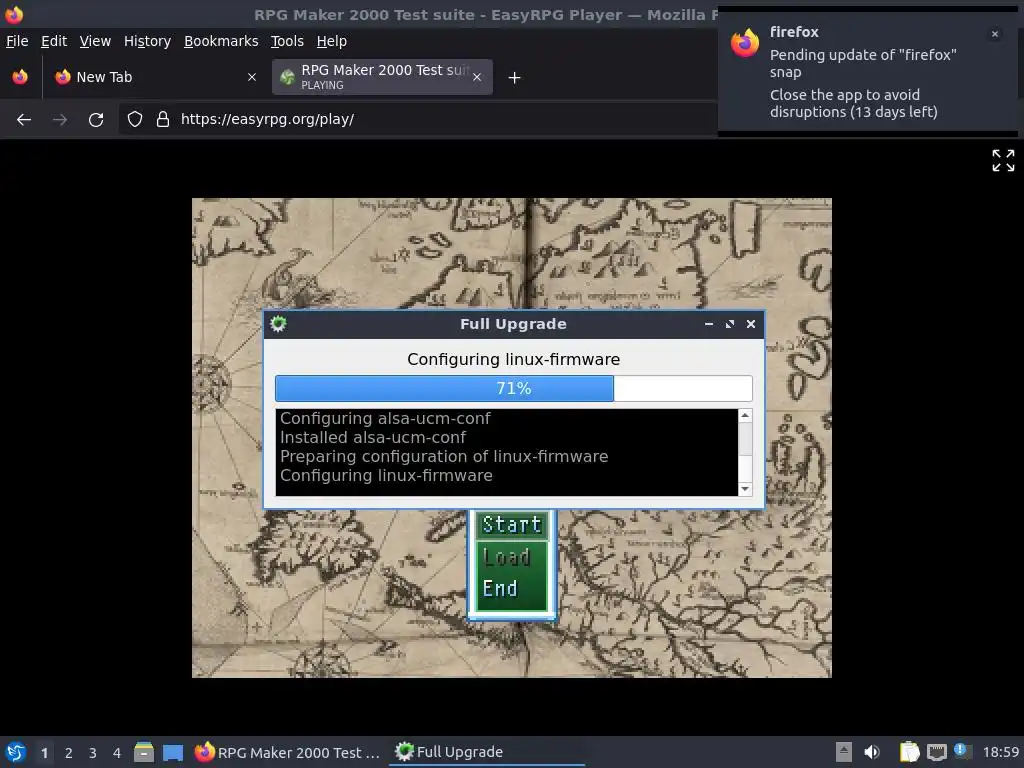Close the RPG Maker 2000 Test suite tab
This screenshot has height=768, width=1024.
477,77
